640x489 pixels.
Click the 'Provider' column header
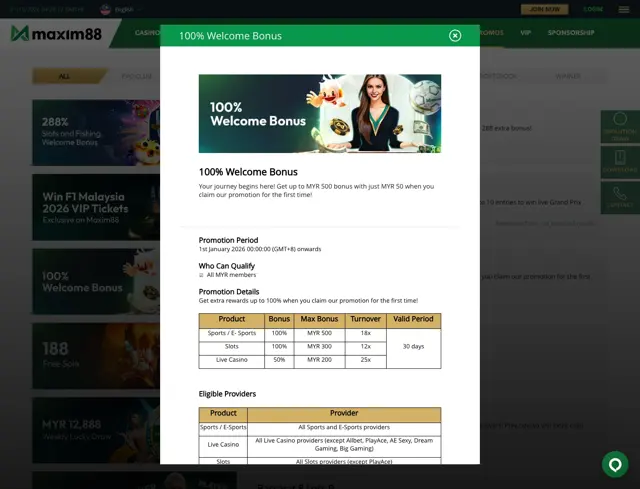344,413
